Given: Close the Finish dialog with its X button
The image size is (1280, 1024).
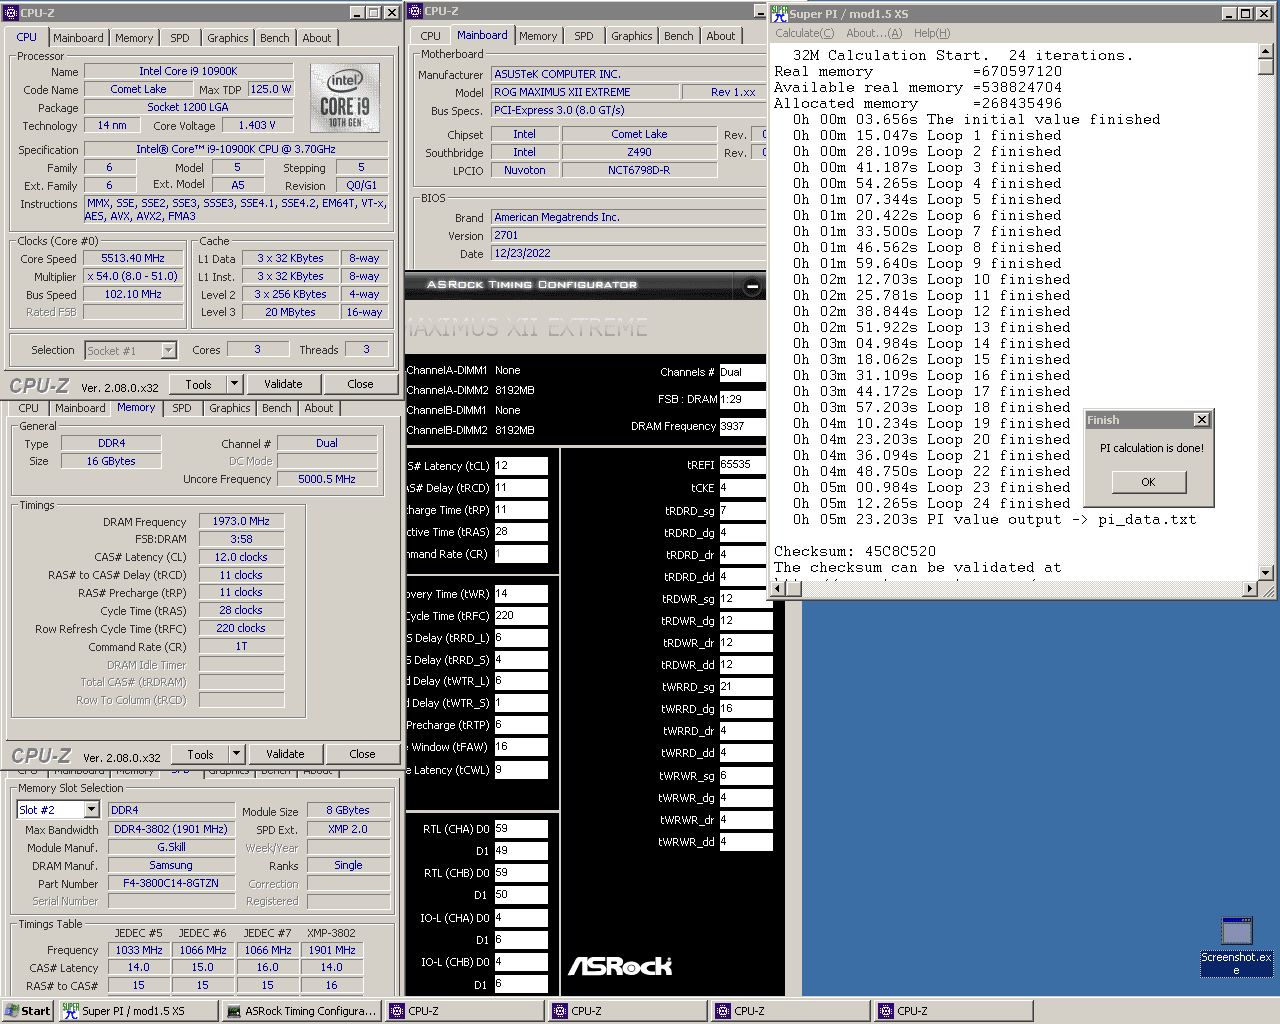Looking at the screenshot, I should [1201, 420].
